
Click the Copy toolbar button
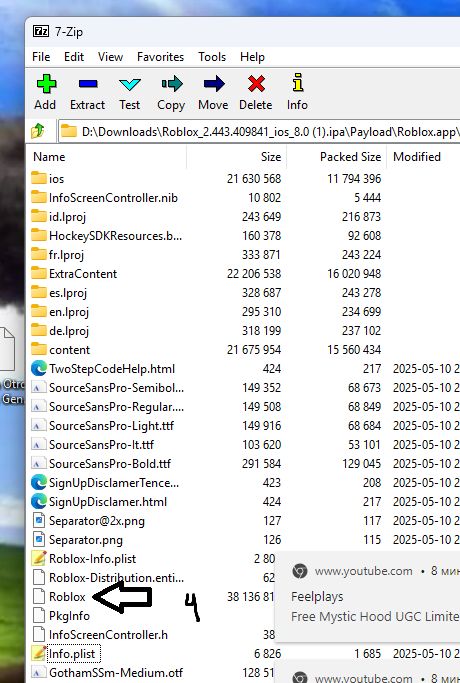click(x=171, y=93)
